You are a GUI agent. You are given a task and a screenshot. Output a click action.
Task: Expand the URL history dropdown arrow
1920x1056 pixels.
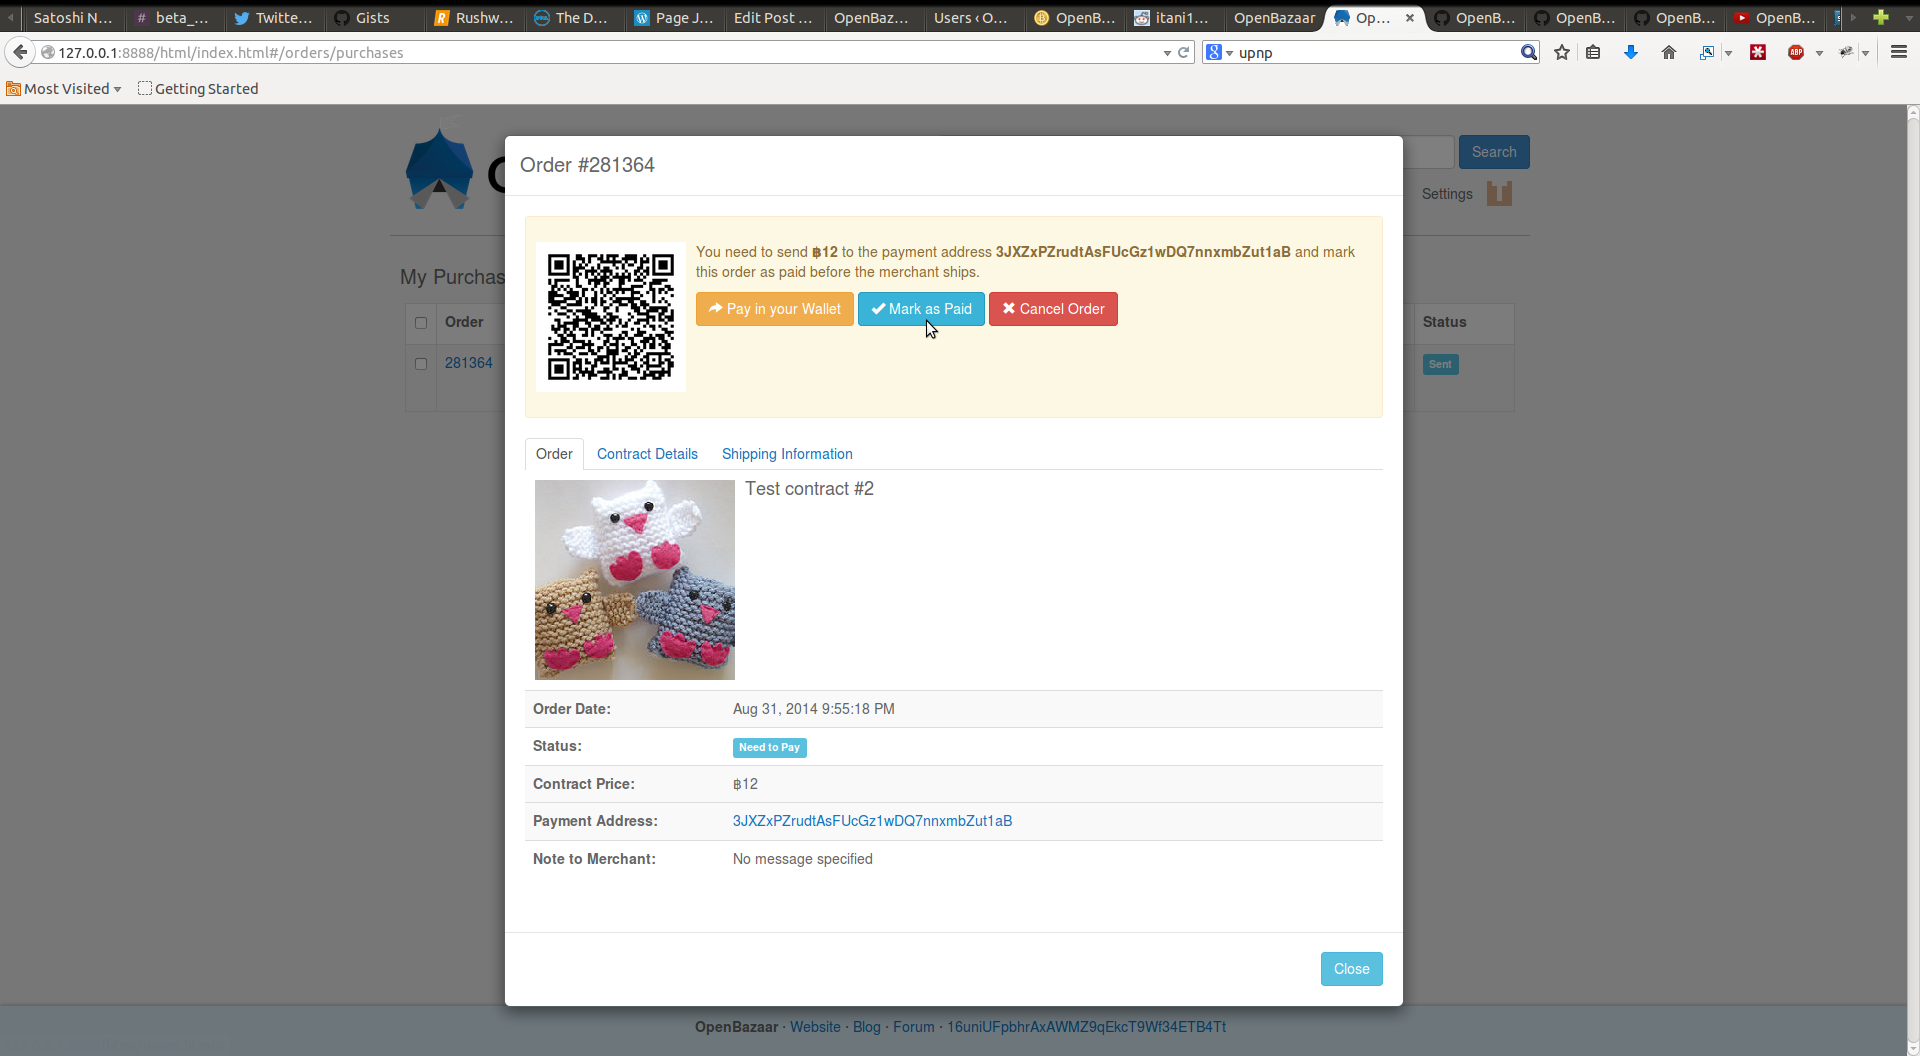(1167, 53)
